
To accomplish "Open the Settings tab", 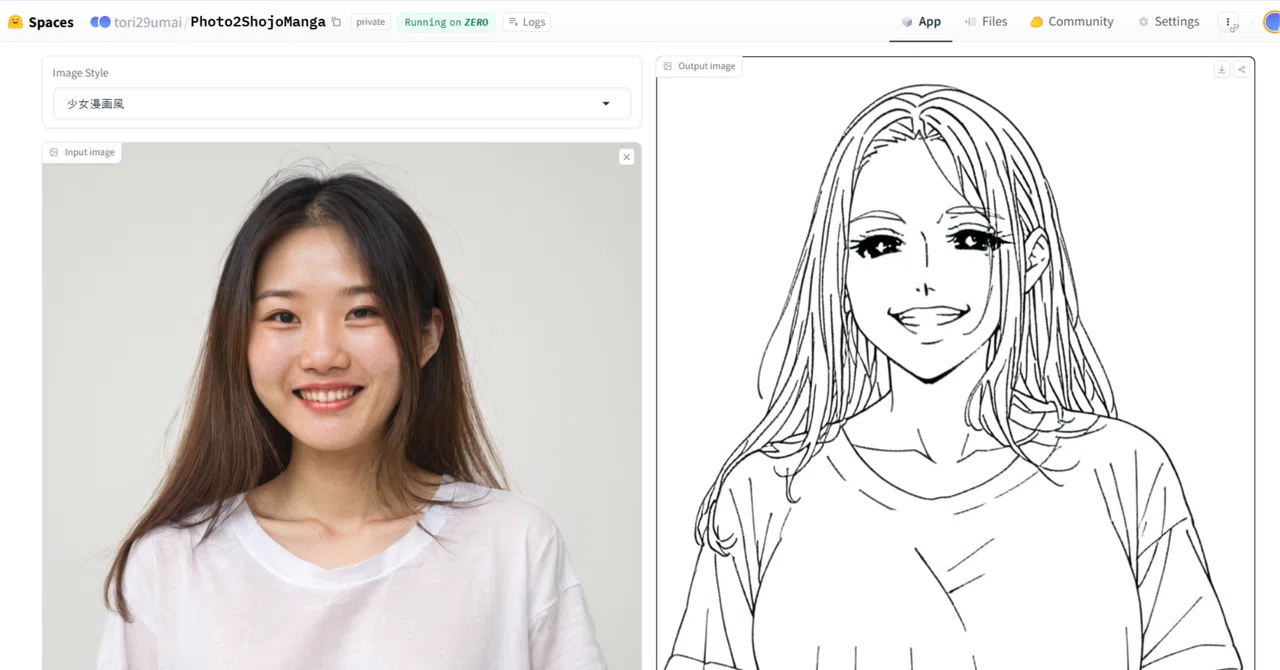I will [x=1168, y=21].
